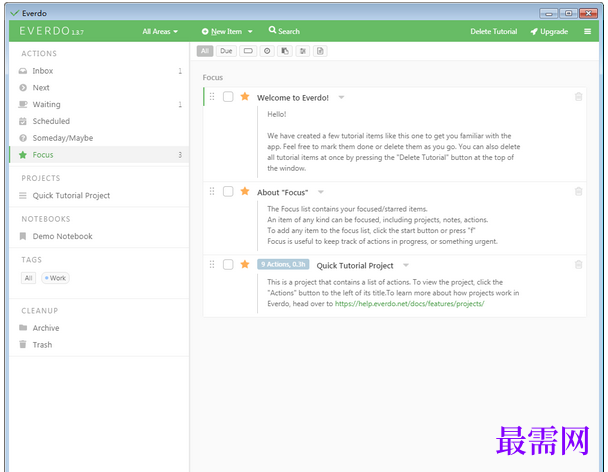Unstar the Quick Tutorial Project item

point(245,264)
